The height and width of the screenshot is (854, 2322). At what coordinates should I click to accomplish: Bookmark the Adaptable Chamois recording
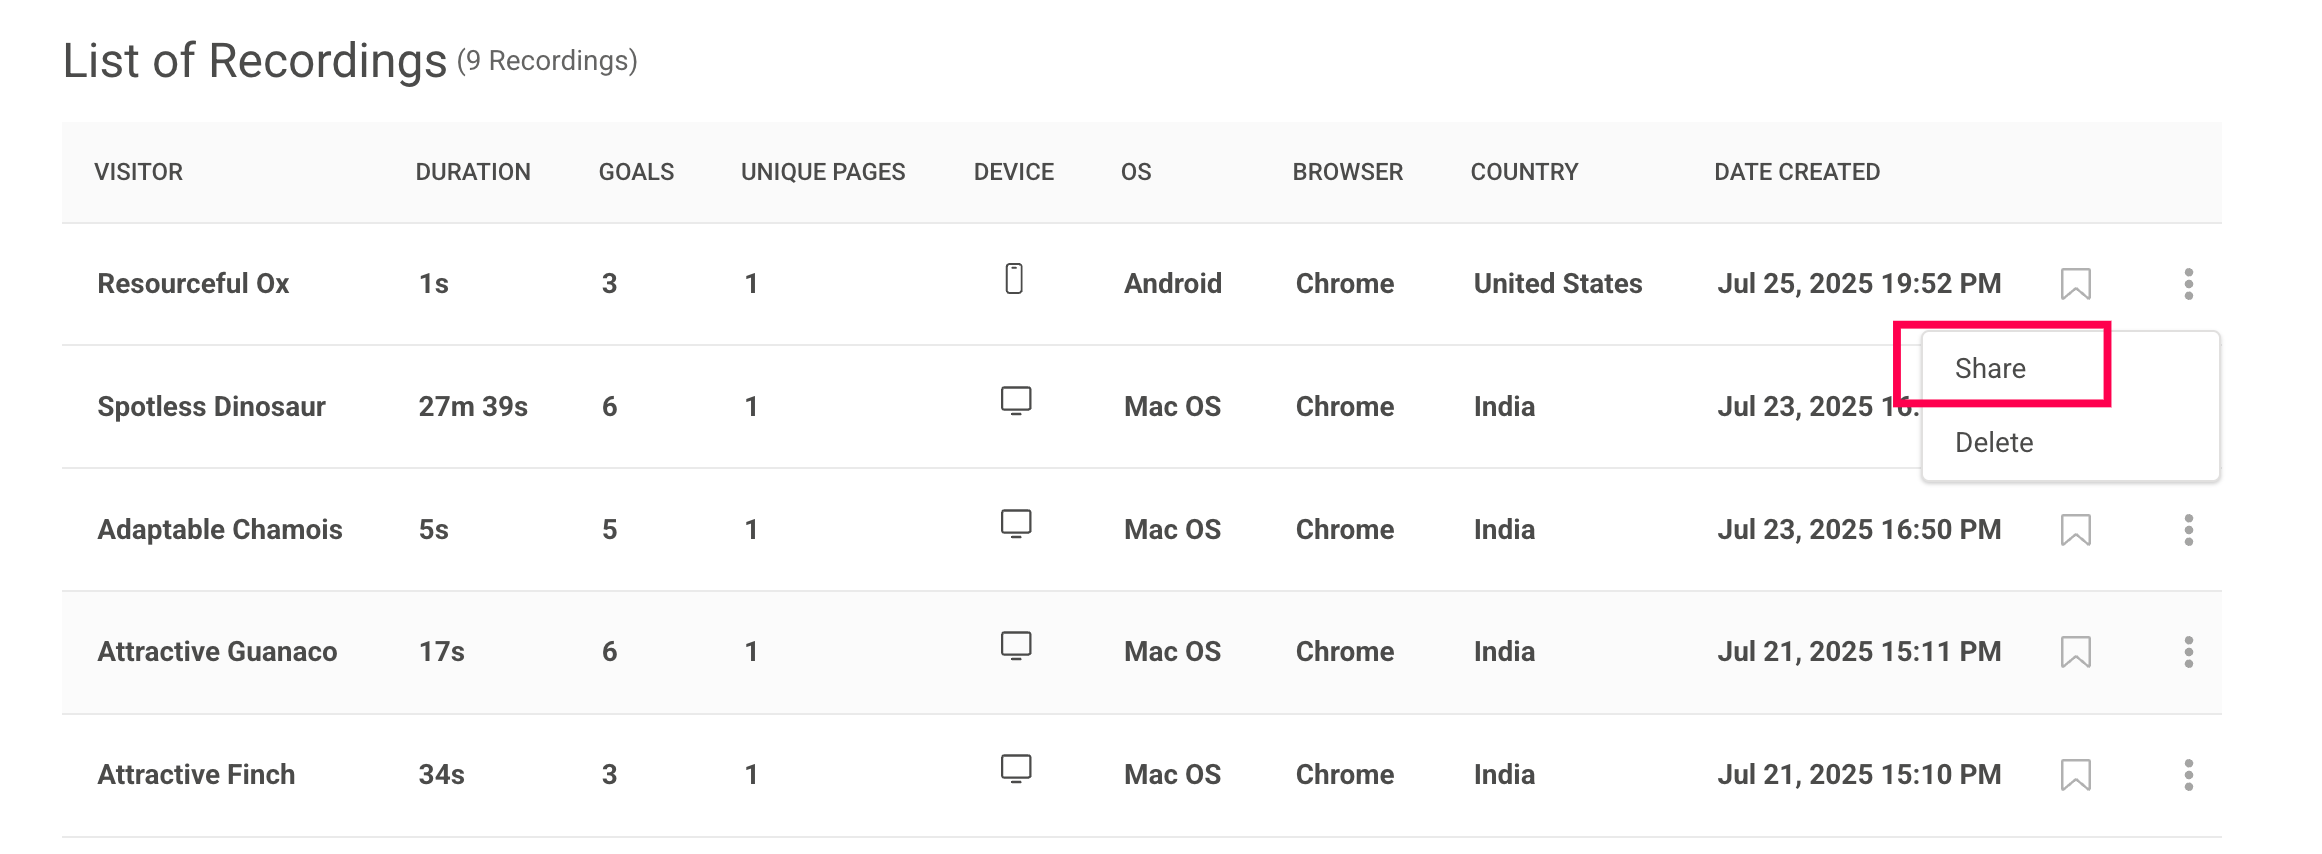click(2075, 530)
